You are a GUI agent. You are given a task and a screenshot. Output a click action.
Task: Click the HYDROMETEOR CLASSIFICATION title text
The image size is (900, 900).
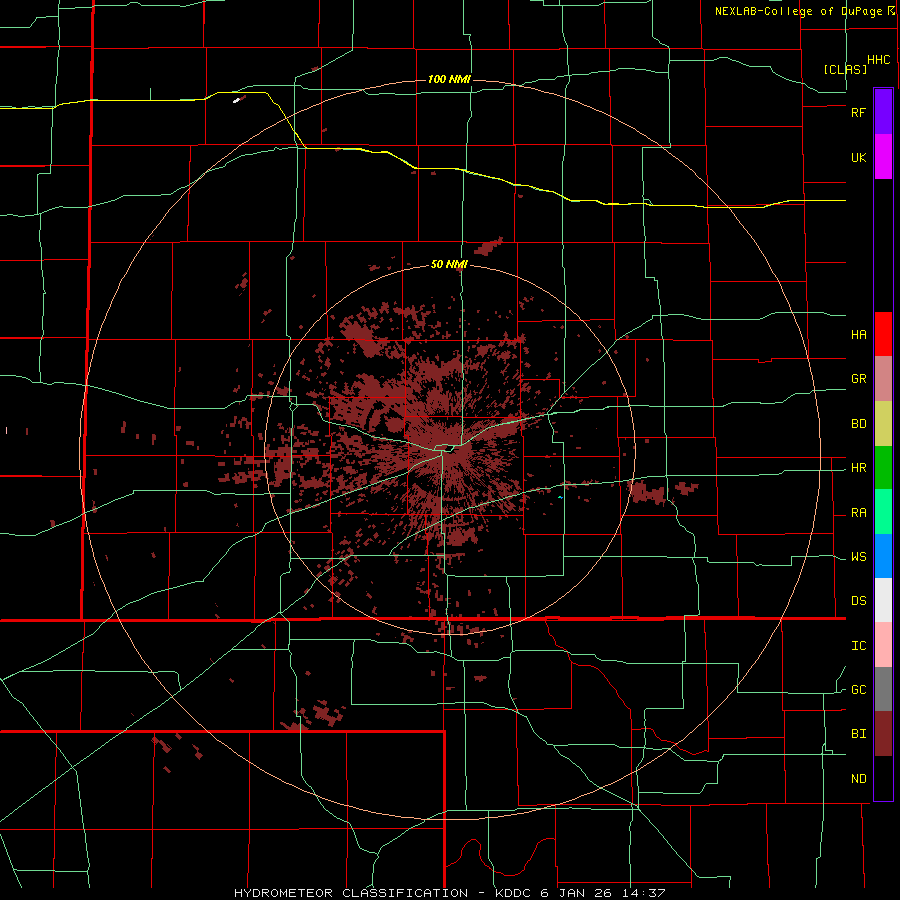click(351, 893)
